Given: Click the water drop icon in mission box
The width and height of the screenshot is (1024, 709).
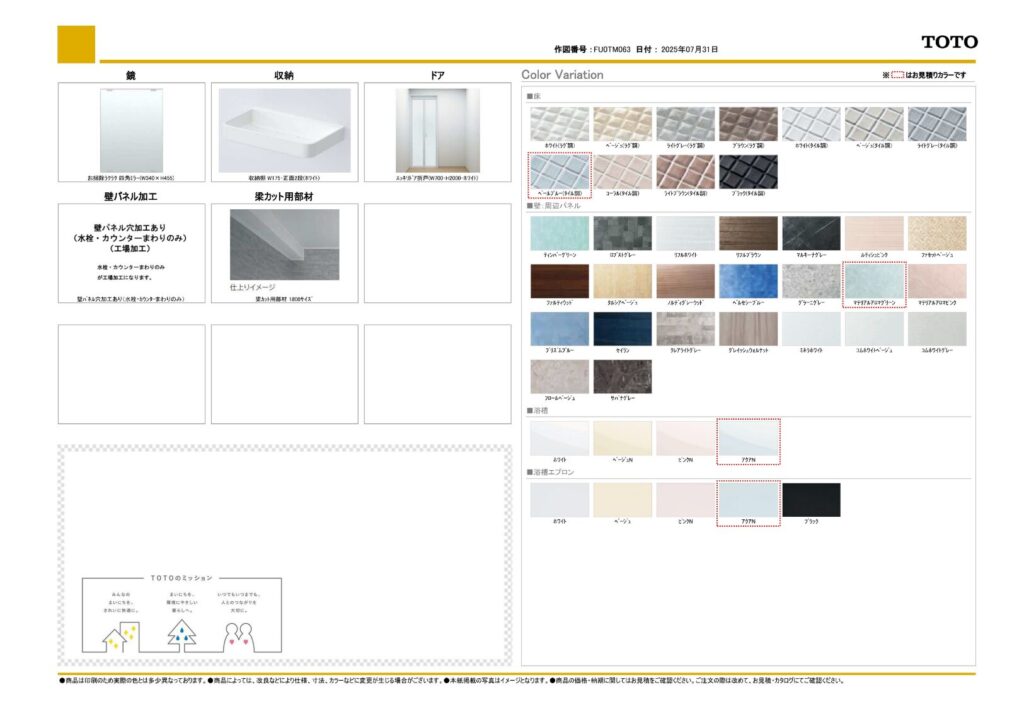Looking at the screenshot, I should coord(181,634).
